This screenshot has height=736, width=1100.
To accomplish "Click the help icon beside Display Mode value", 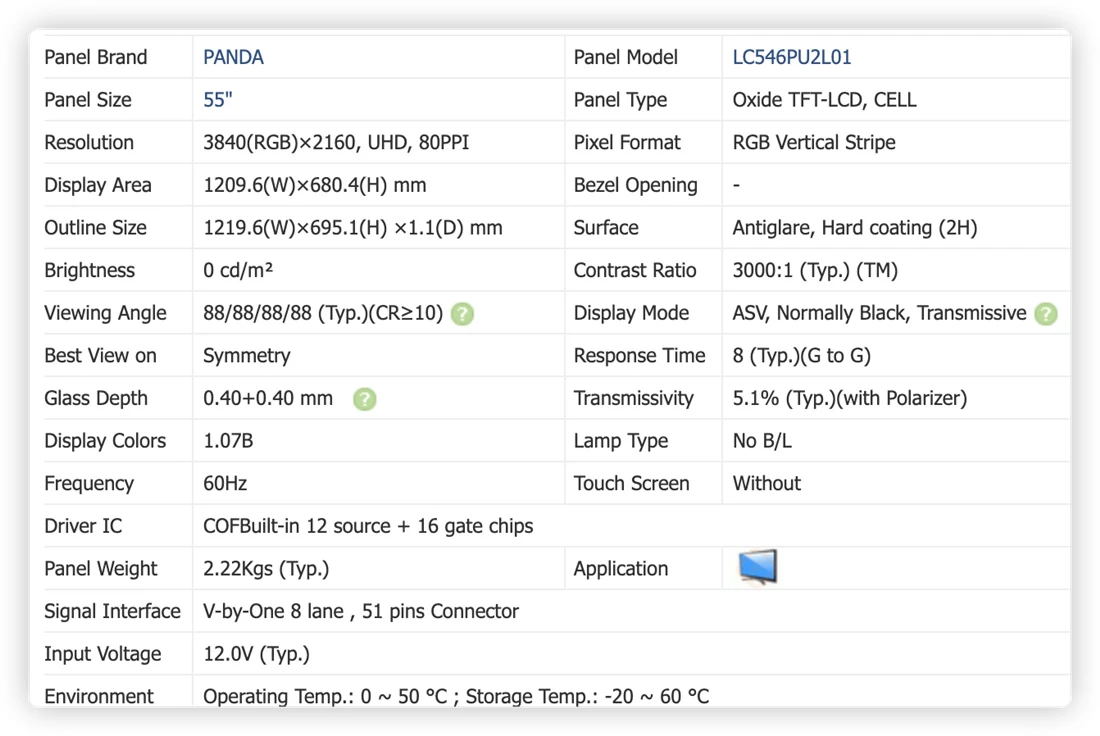I will (x=1046, y=314).
